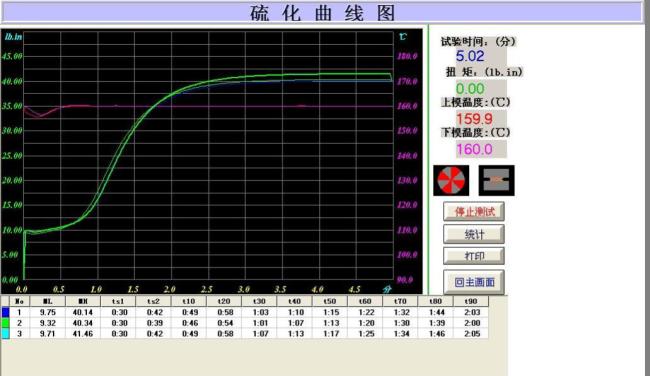Screen dimensions: 650x376
Task: Click the ML column header
Action: coord(47,301)
